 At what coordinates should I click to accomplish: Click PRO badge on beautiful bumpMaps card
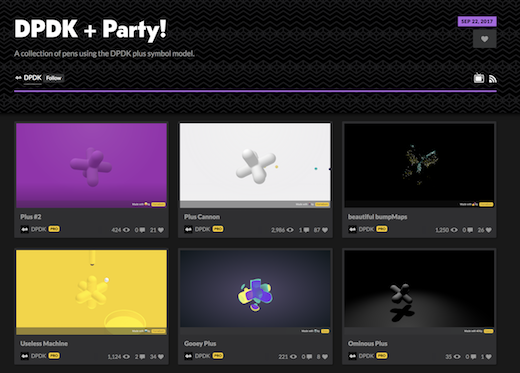382,229
